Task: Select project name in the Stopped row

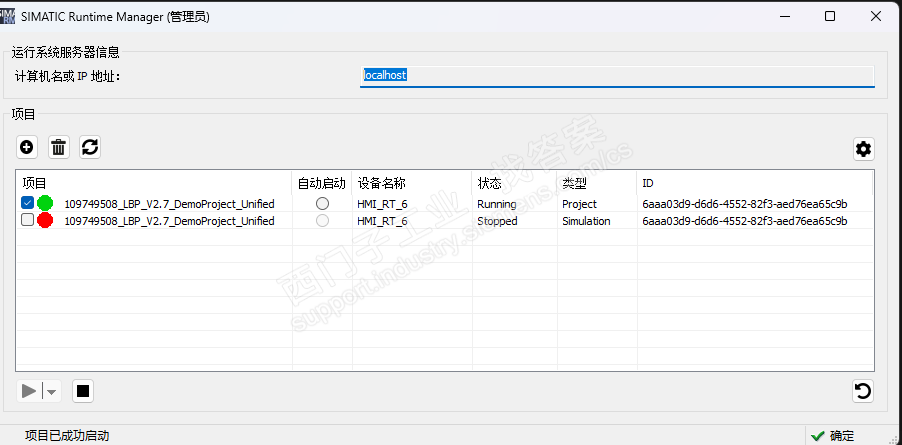Action: (x=169, y=221)
